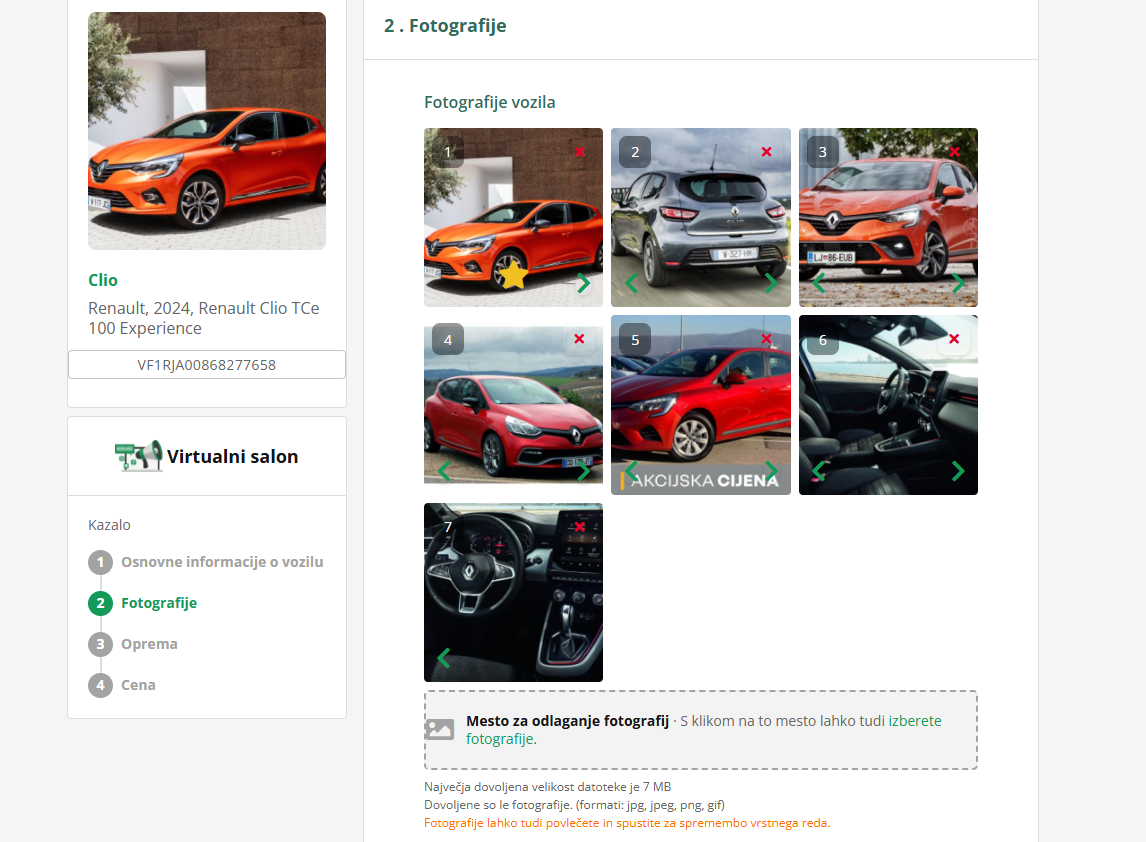Delete photo 2 with the red X

(767, 152)
